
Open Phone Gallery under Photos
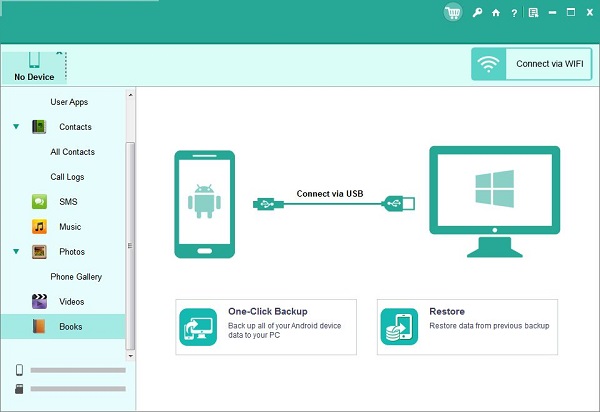(x=76, y=276)
